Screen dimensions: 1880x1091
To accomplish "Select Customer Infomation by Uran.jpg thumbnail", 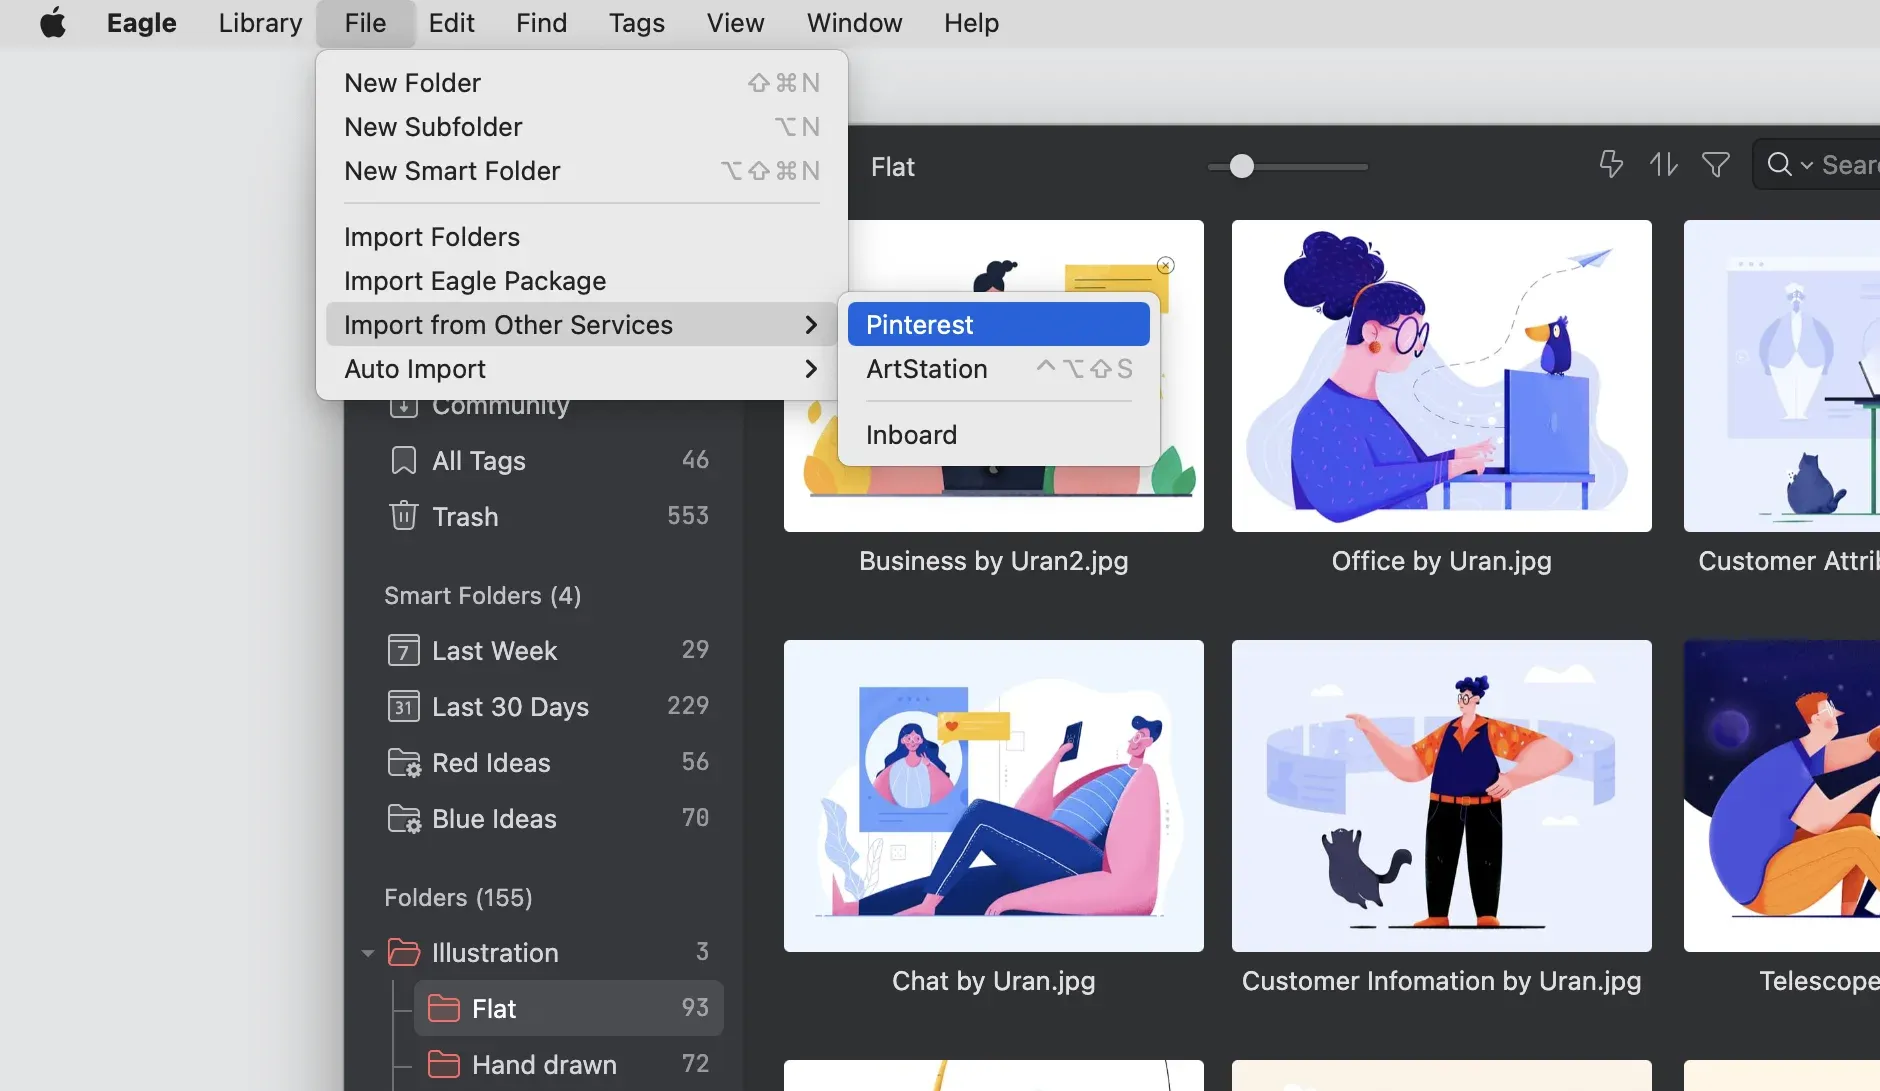I will 1441,796.
